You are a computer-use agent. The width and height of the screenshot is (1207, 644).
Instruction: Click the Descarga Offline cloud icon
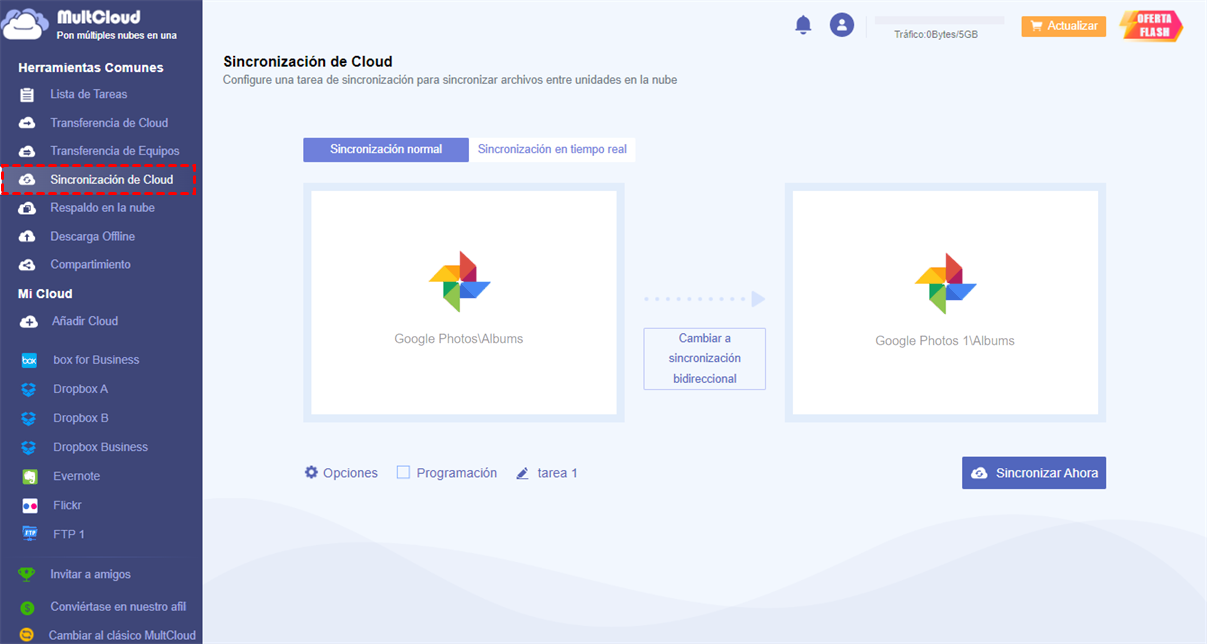click(x=28, y=237)
